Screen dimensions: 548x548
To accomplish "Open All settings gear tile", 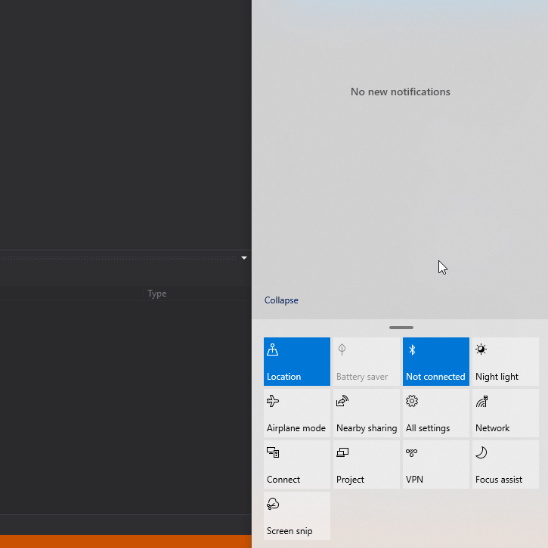I will [436, 413].
